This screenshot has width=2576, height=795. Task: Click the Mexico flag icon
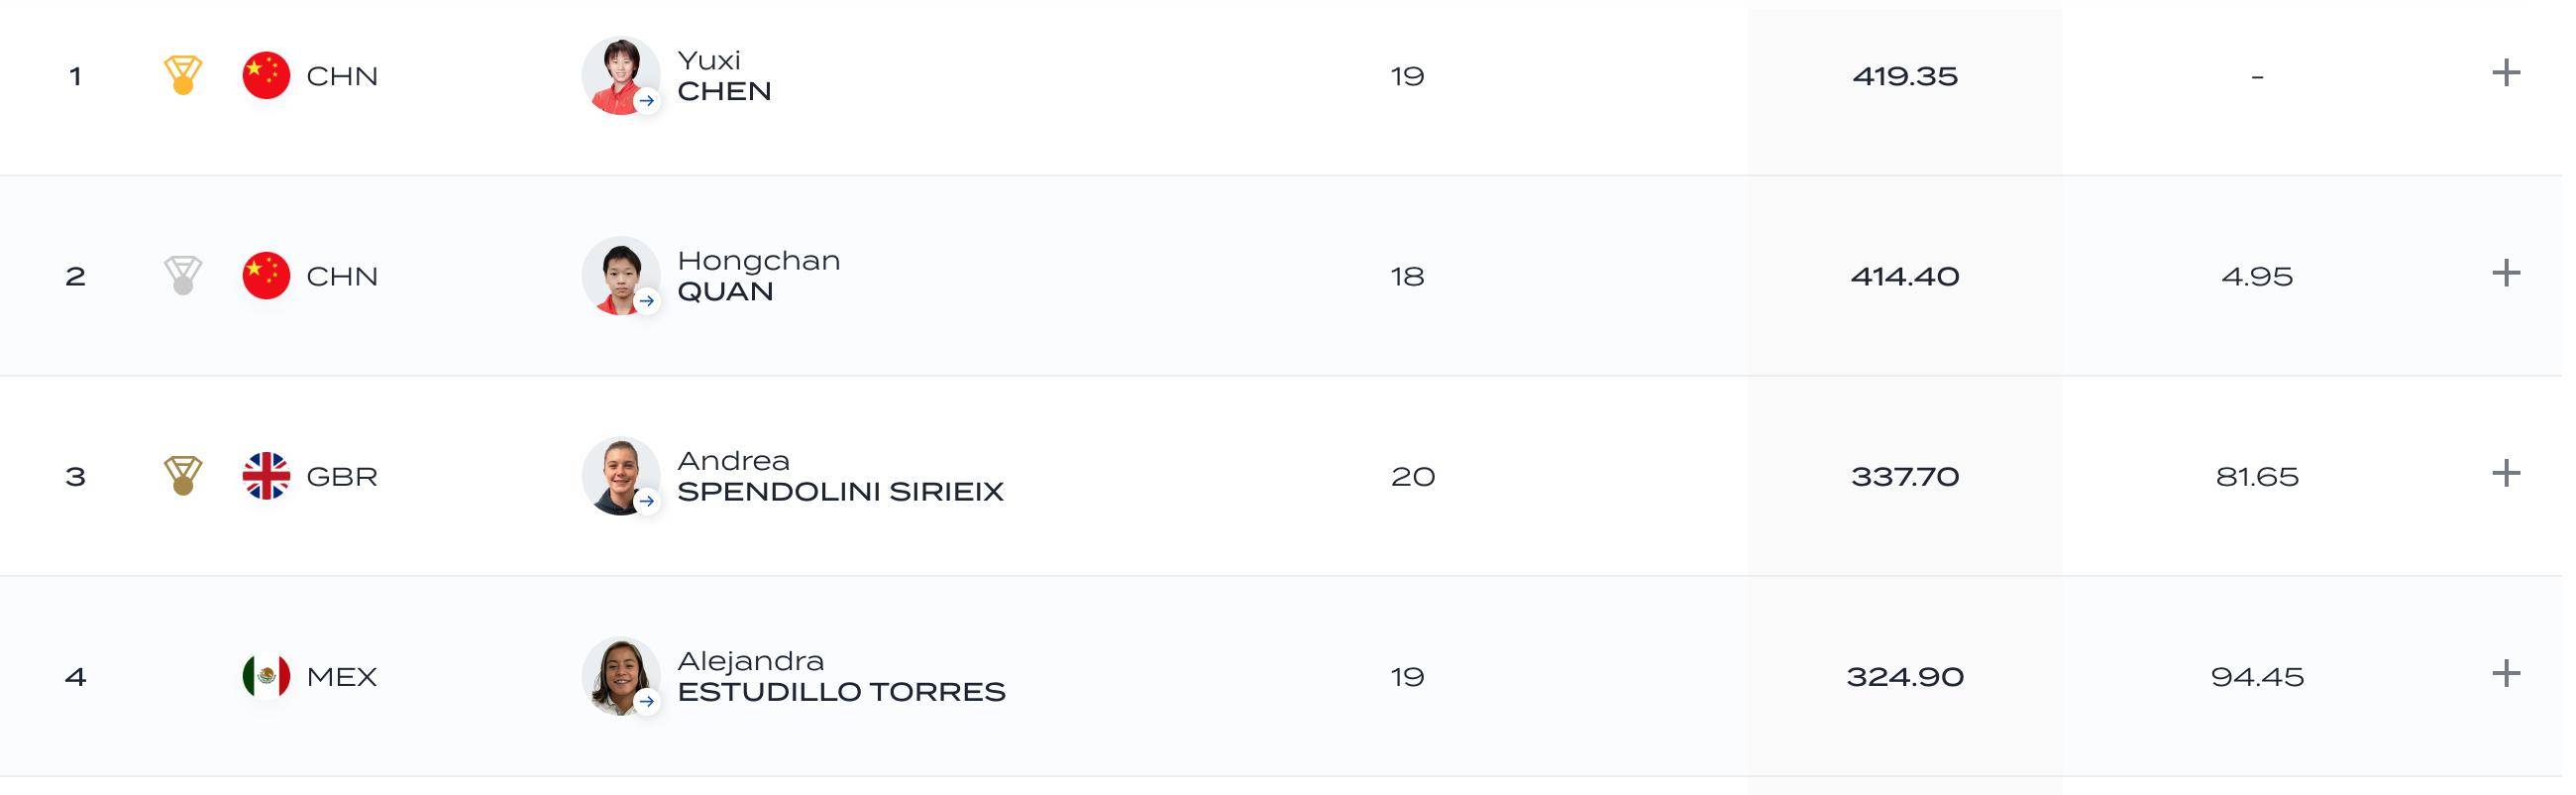(266, 676)
